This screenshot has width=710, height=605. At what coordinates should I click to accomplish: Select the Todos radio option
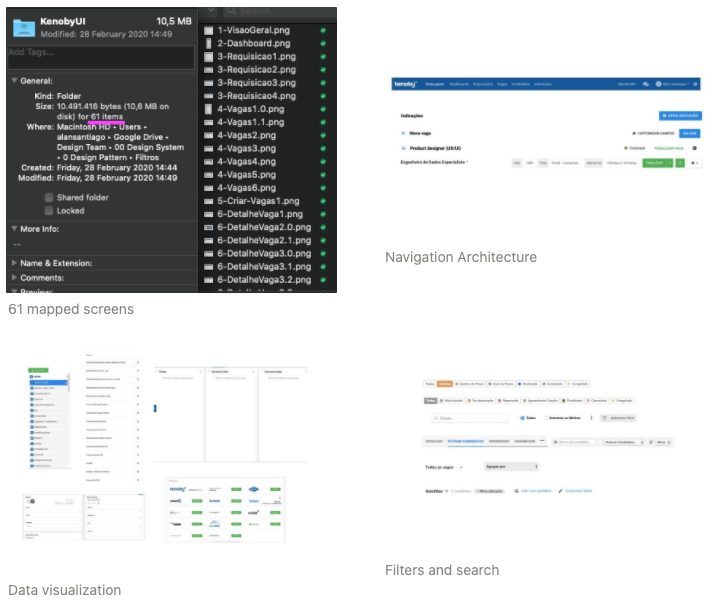click(522, 418)
